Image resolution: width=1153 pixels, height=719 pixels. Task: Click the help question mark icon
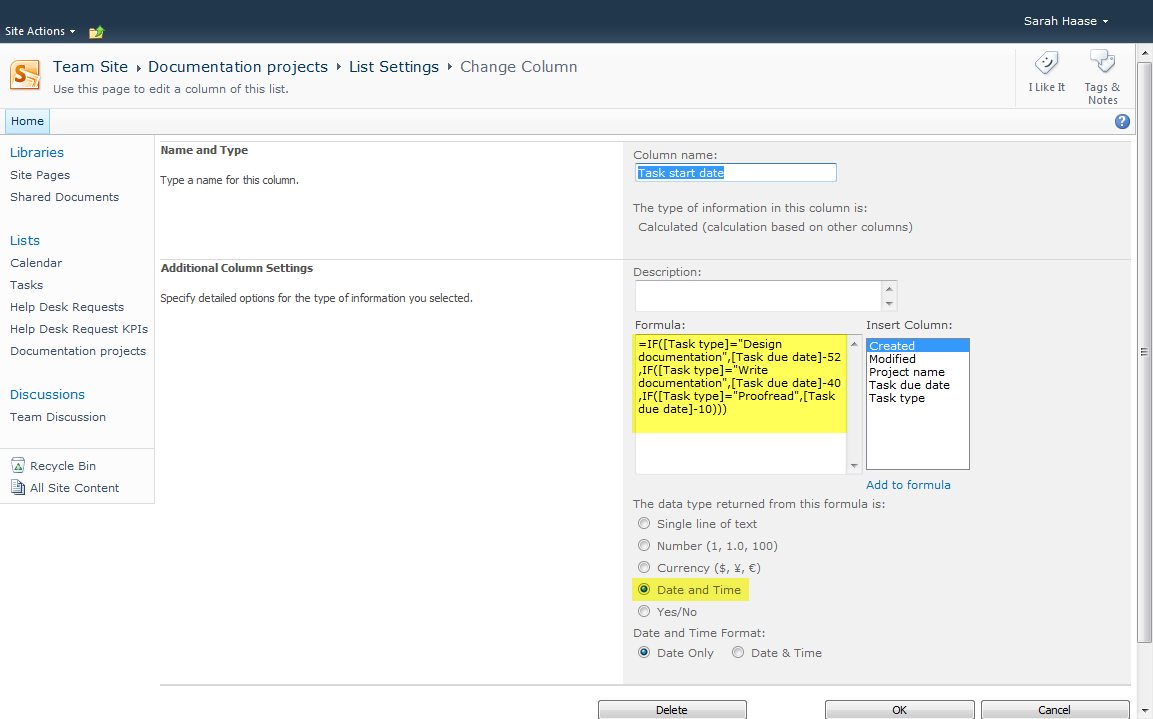pos(1122,121)
